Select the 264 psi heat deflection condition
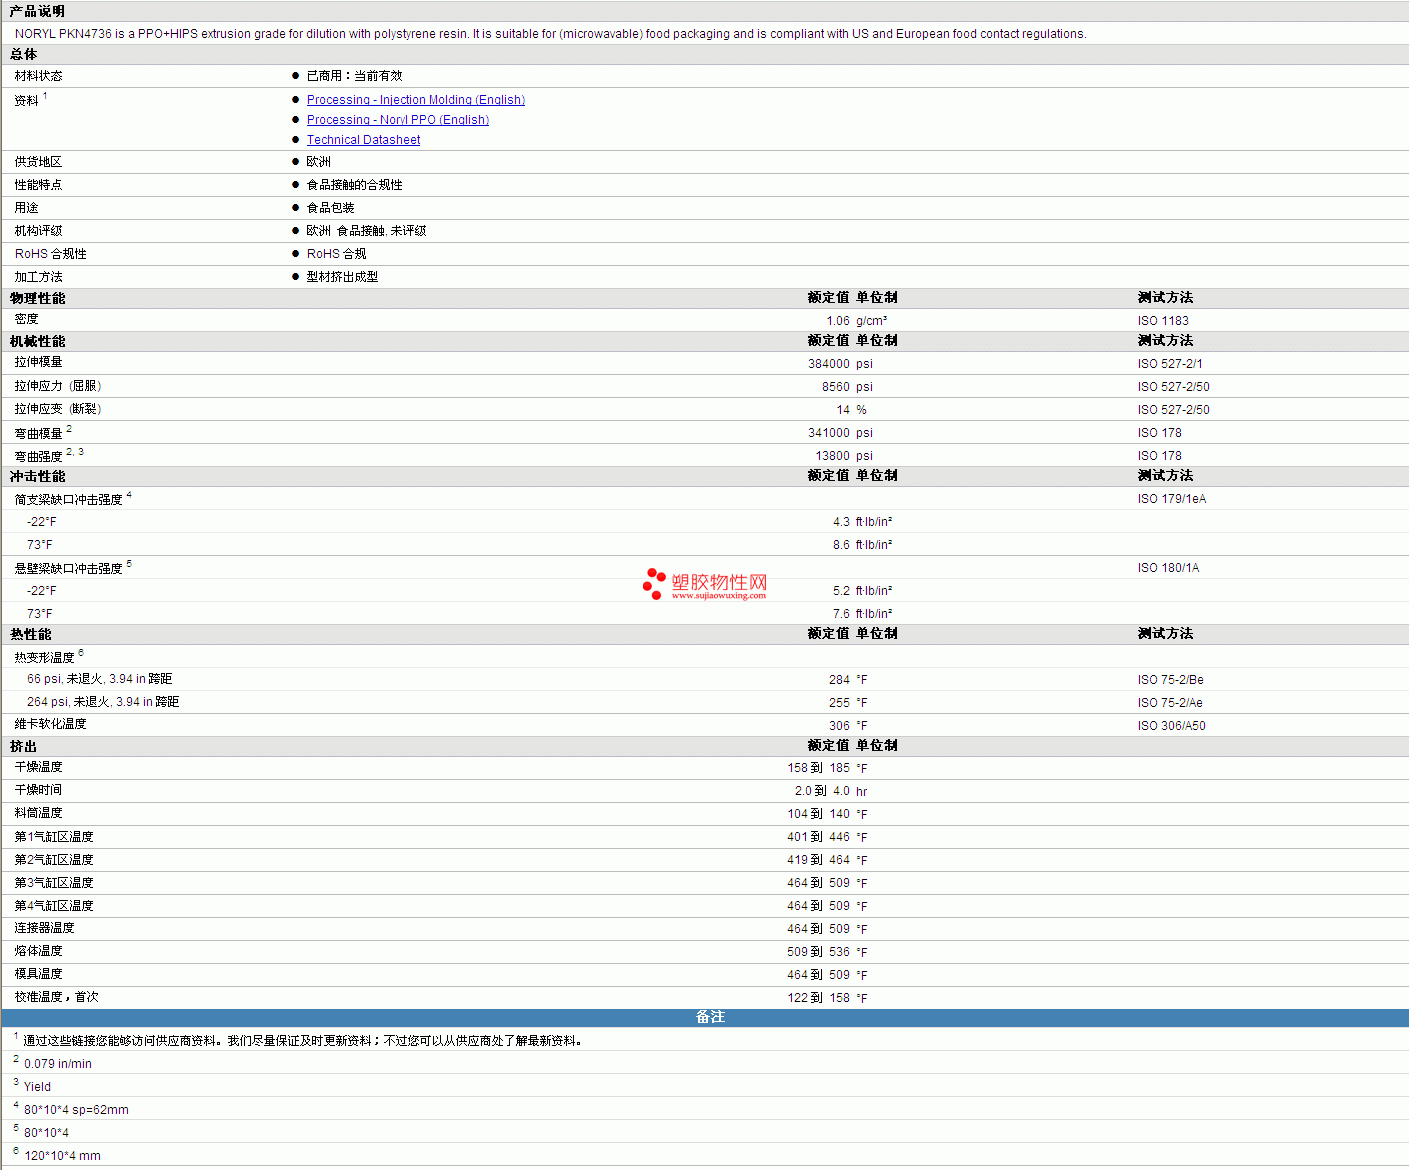 point(103,702)
